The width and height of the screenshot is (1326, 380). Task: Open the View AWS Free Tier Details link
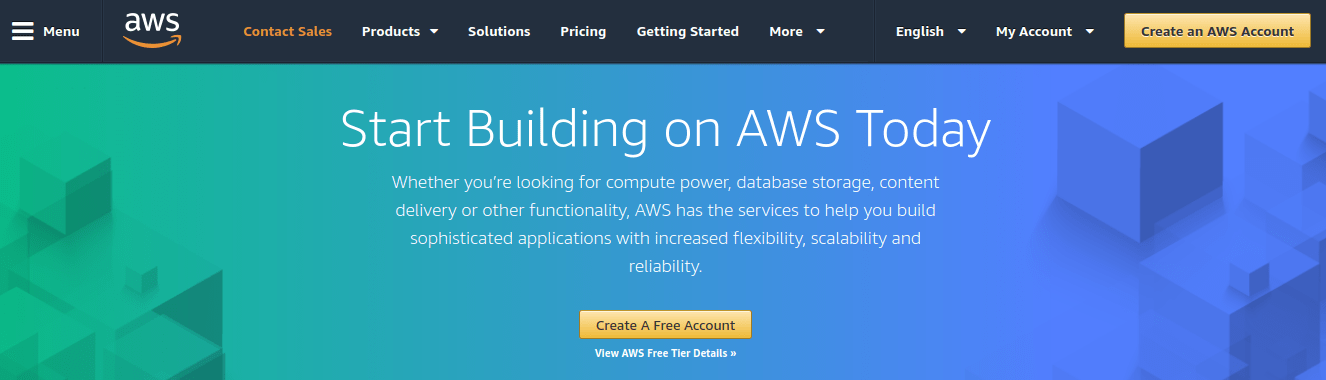tap(665, 353)
